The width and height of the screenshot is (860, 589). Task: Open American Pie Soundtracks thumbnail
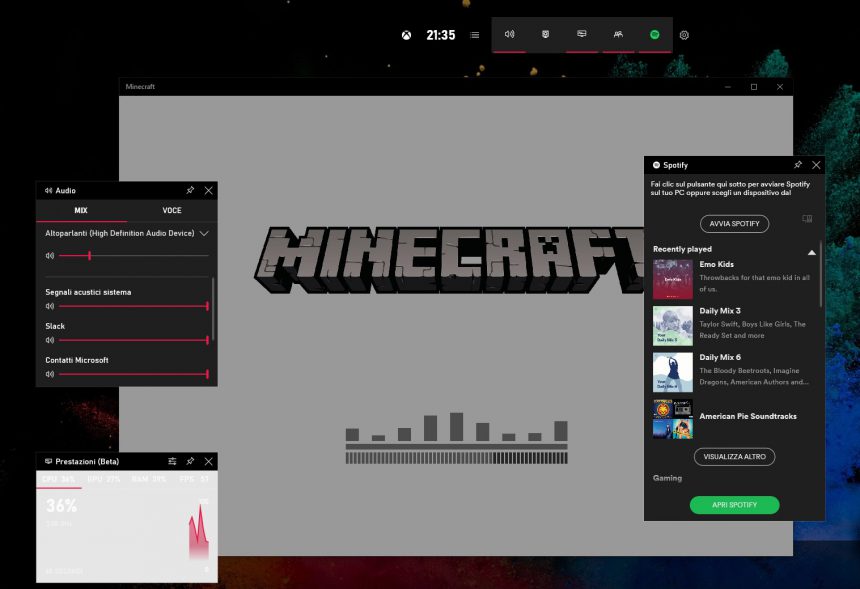click(x=673, y=419)
